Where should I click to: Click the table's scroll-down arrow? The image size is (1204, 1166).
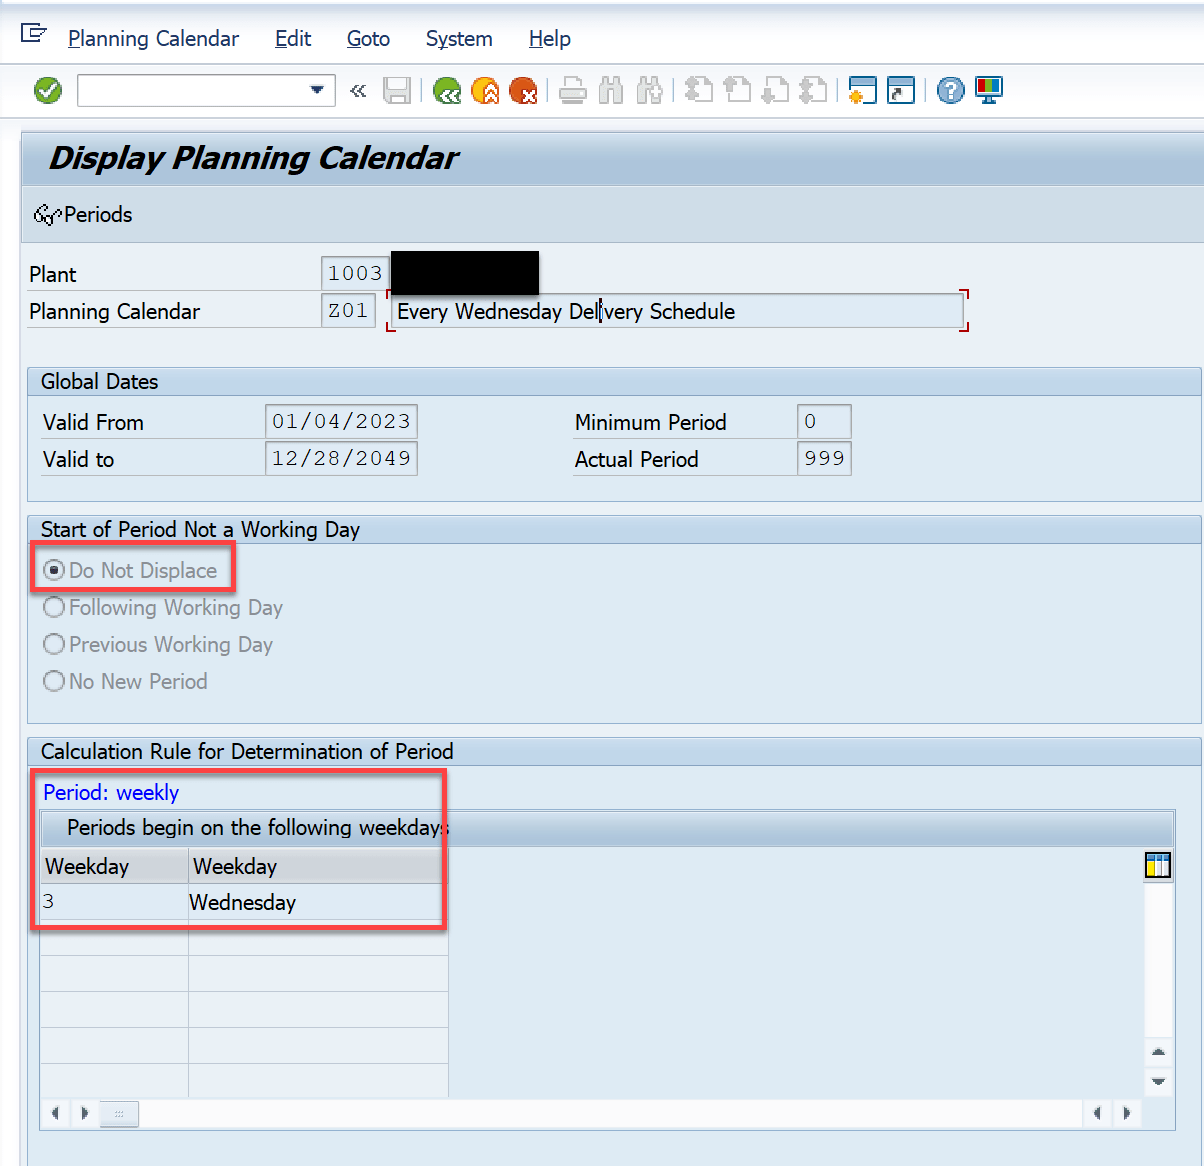tap(1158, 1082)
